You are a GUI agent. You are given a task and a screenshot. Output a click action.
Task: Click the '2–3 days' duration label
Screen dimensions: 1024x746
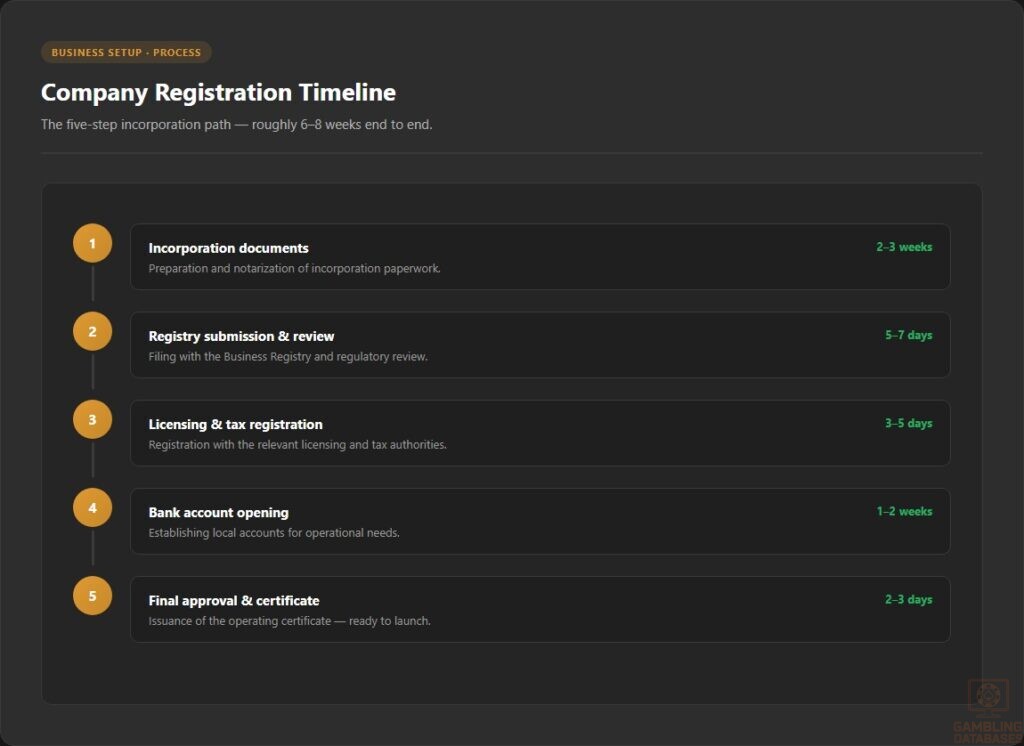(x=908, y=600)
